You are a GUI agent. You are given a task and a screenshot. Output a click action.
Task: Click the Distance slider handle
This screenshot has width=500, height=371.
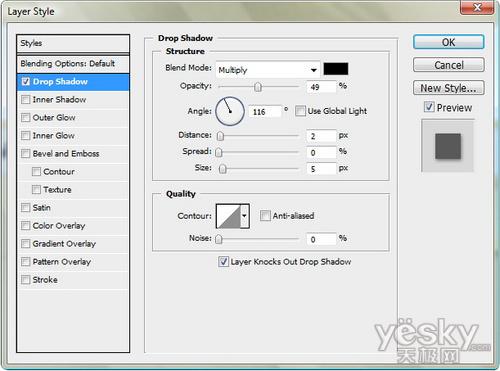click(220, 136)
